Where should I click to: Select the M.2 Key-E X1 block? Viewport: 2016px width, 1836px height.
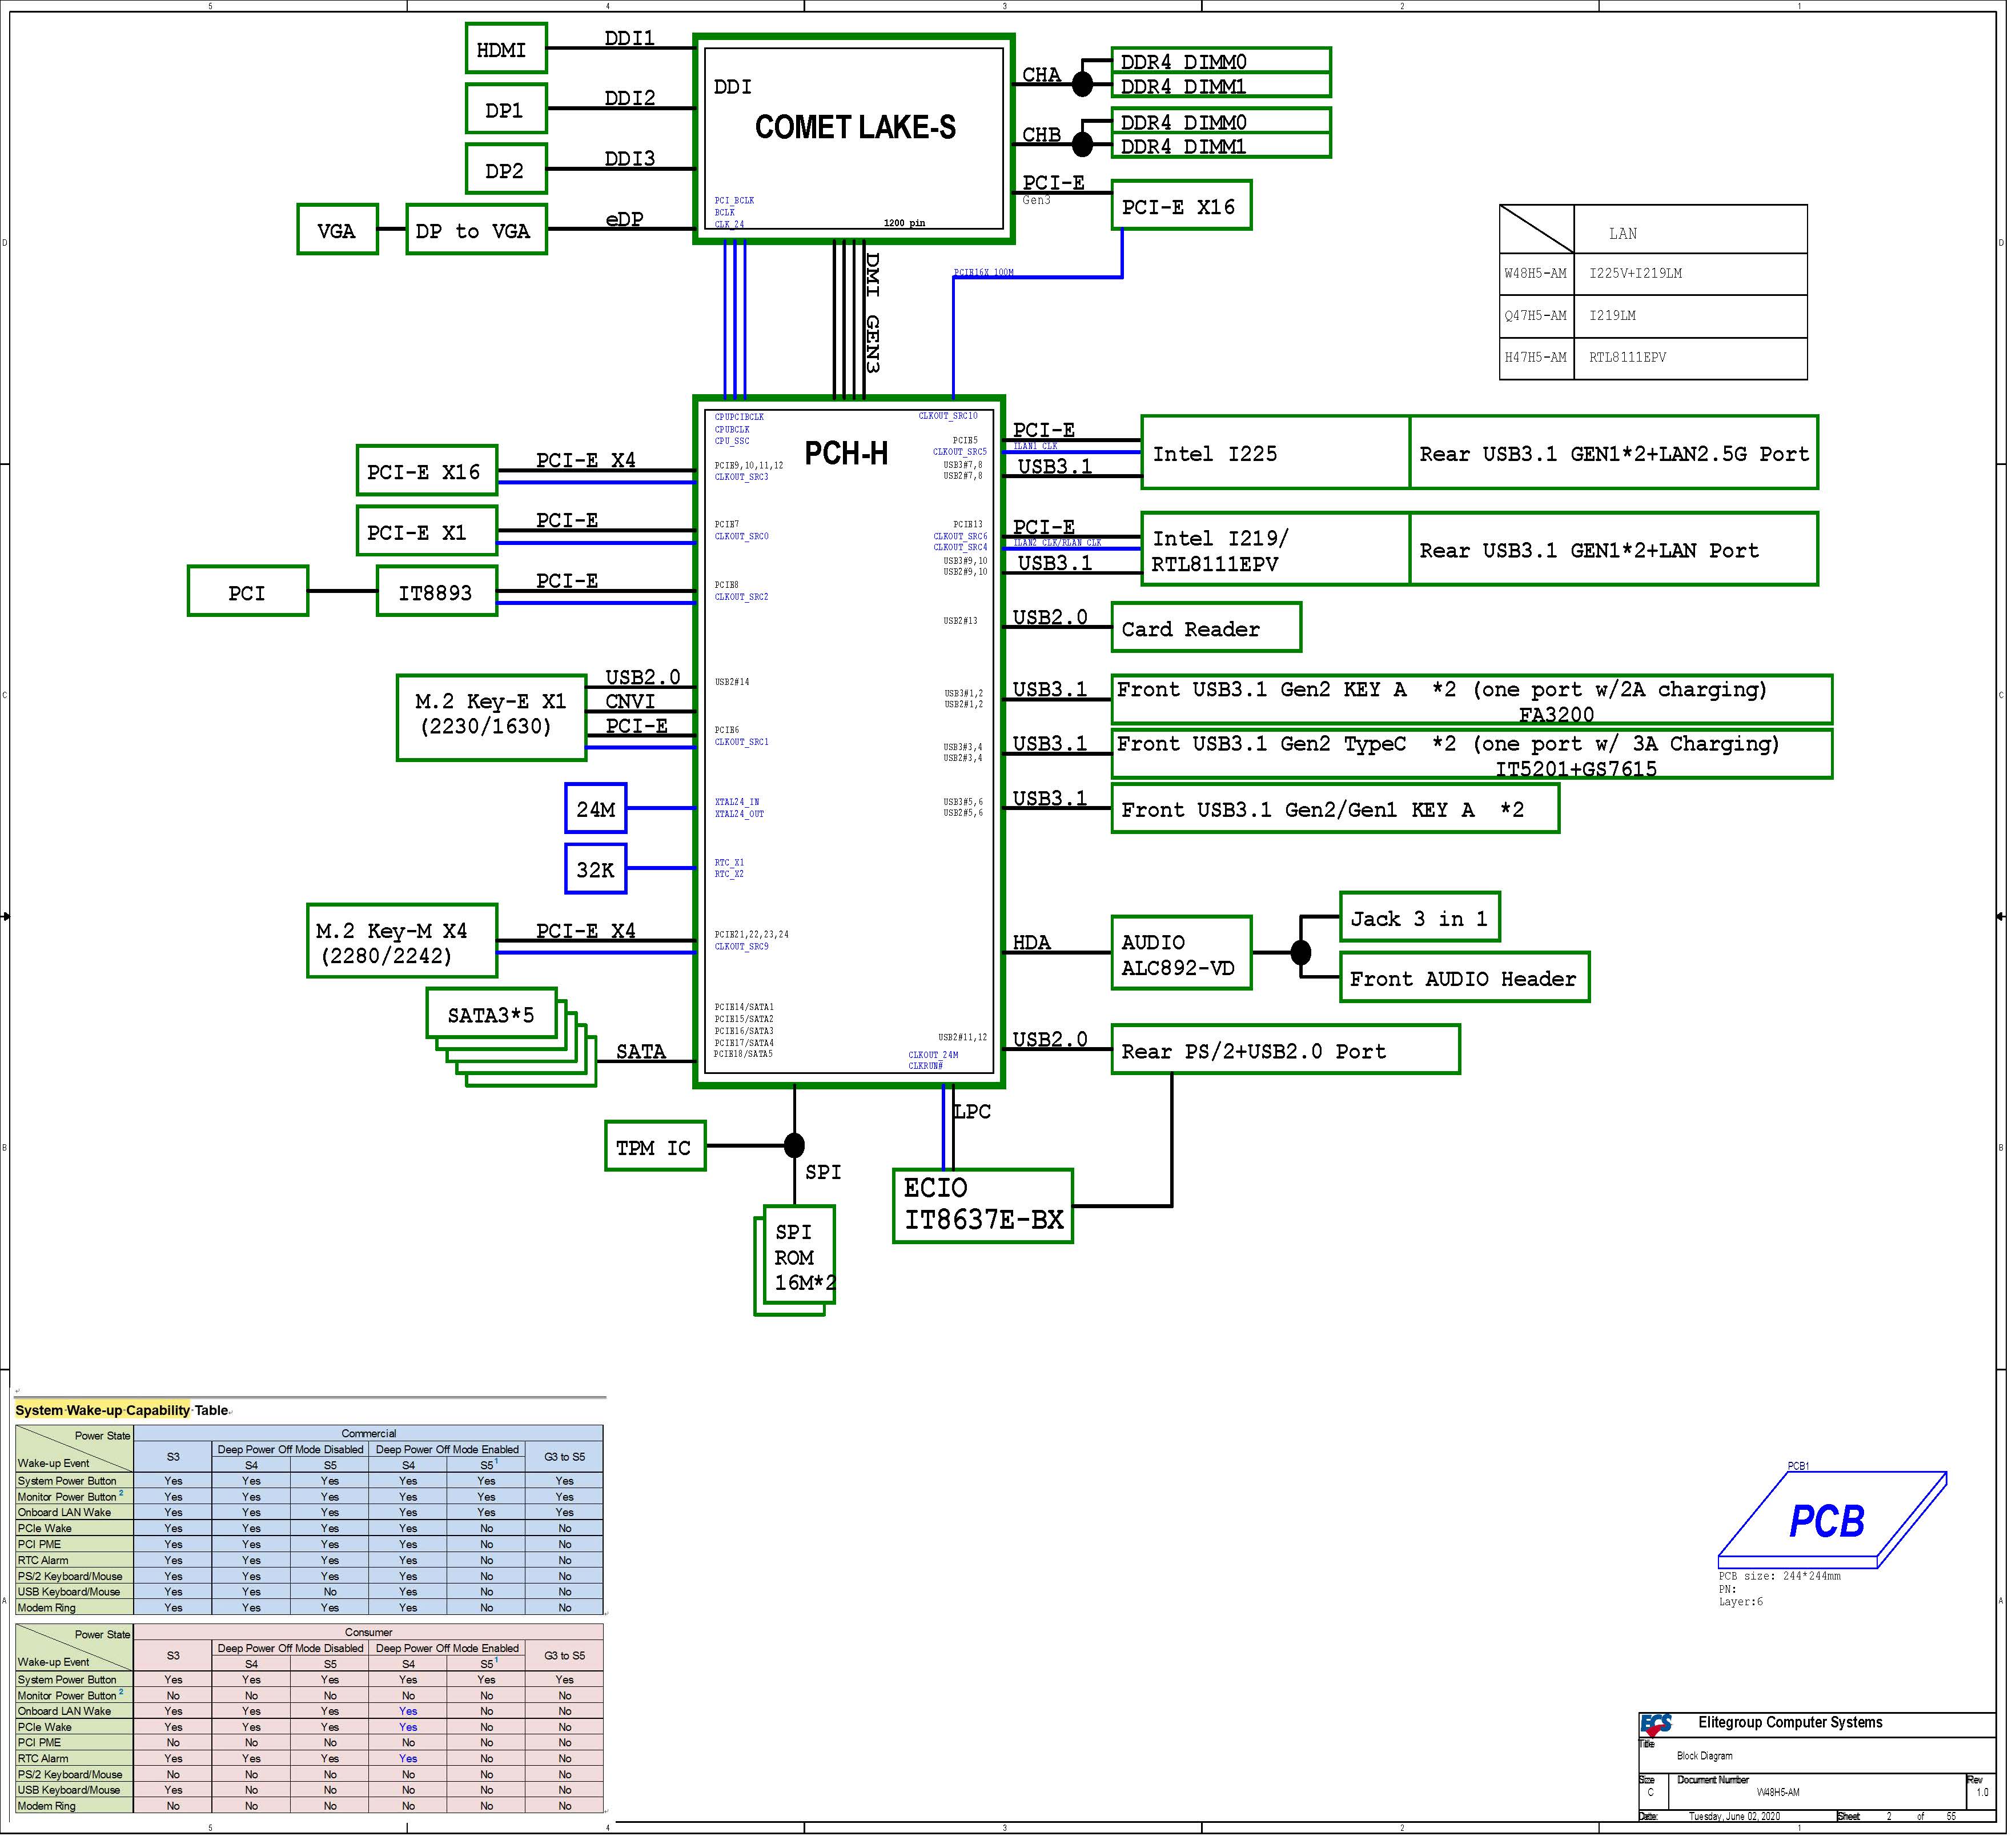coord(491,718)
